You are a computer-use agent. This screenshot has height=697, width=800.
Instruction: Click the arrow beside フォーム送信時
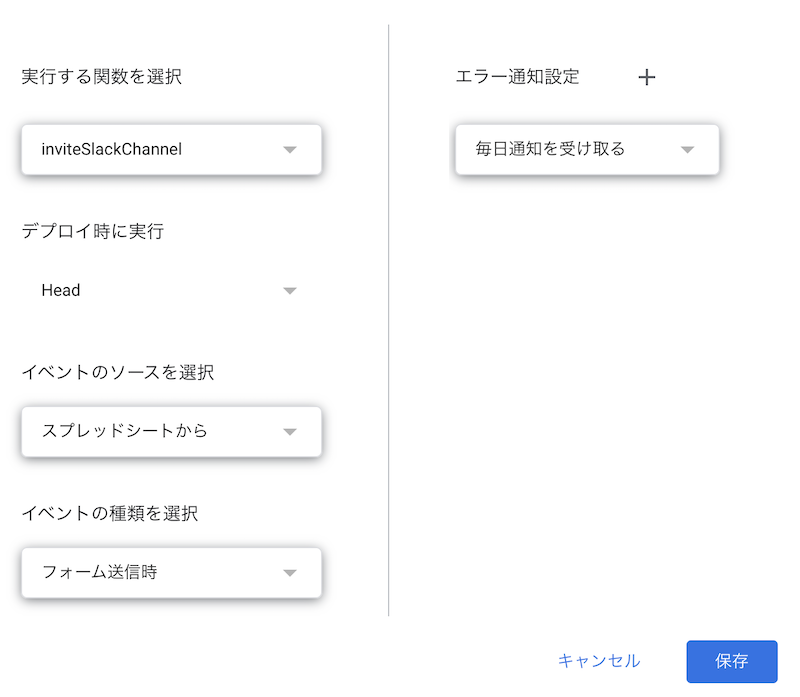click(290, 573)
